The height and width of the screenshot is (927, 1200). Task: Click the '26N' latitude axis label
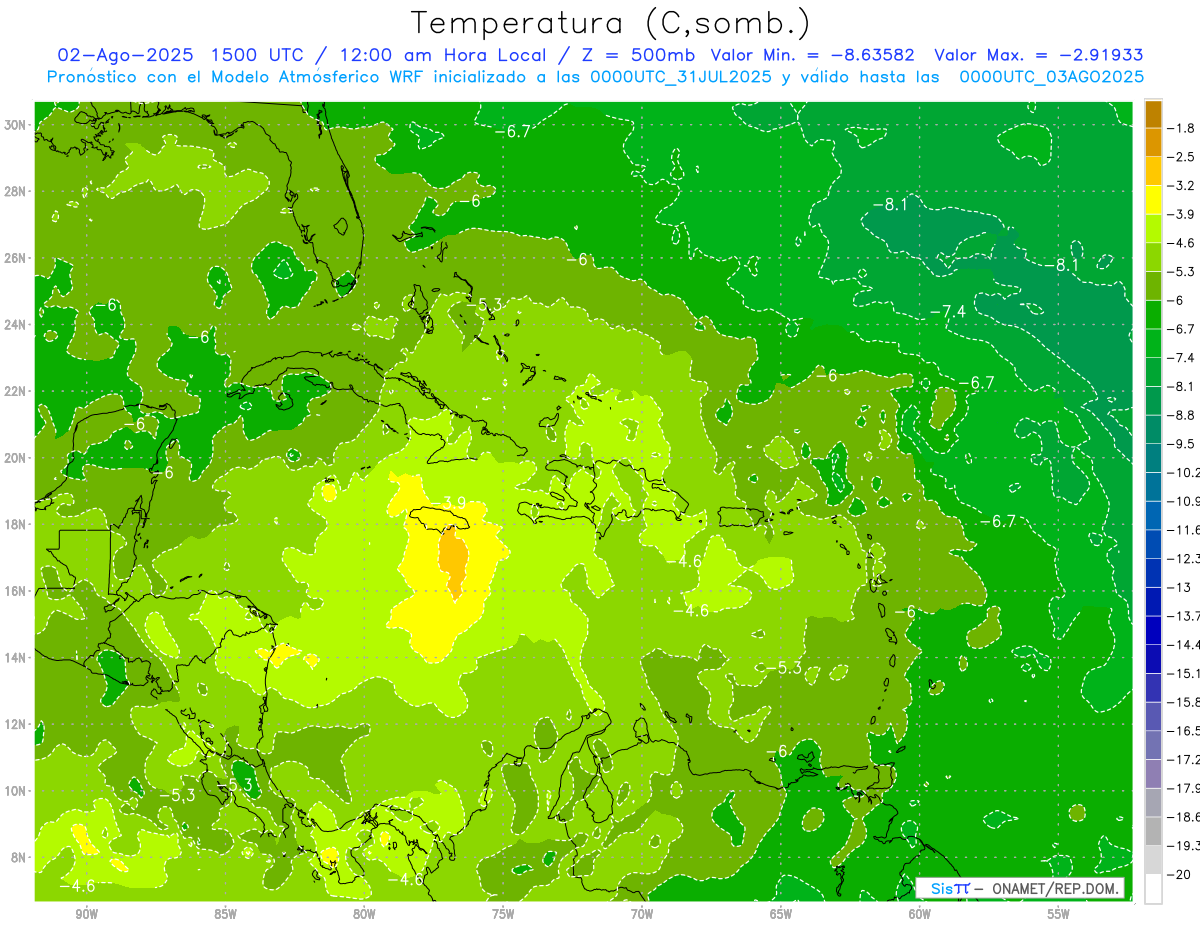[14, 258]
